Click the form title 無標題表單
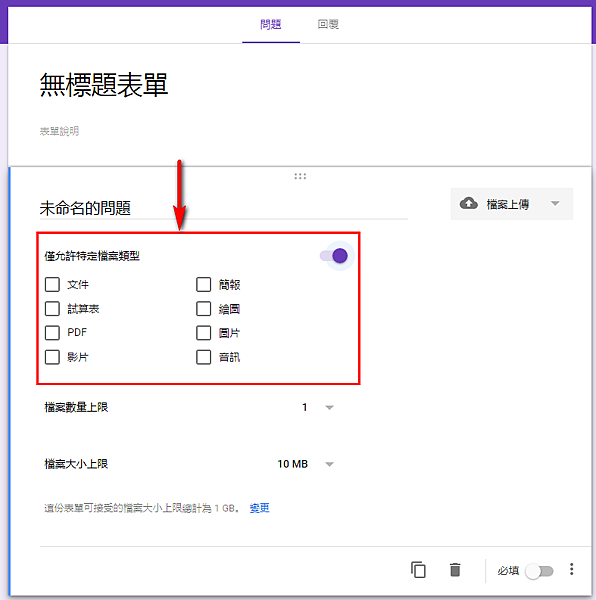The height and width of the screenshot is (600, 596). click(104, 85)
